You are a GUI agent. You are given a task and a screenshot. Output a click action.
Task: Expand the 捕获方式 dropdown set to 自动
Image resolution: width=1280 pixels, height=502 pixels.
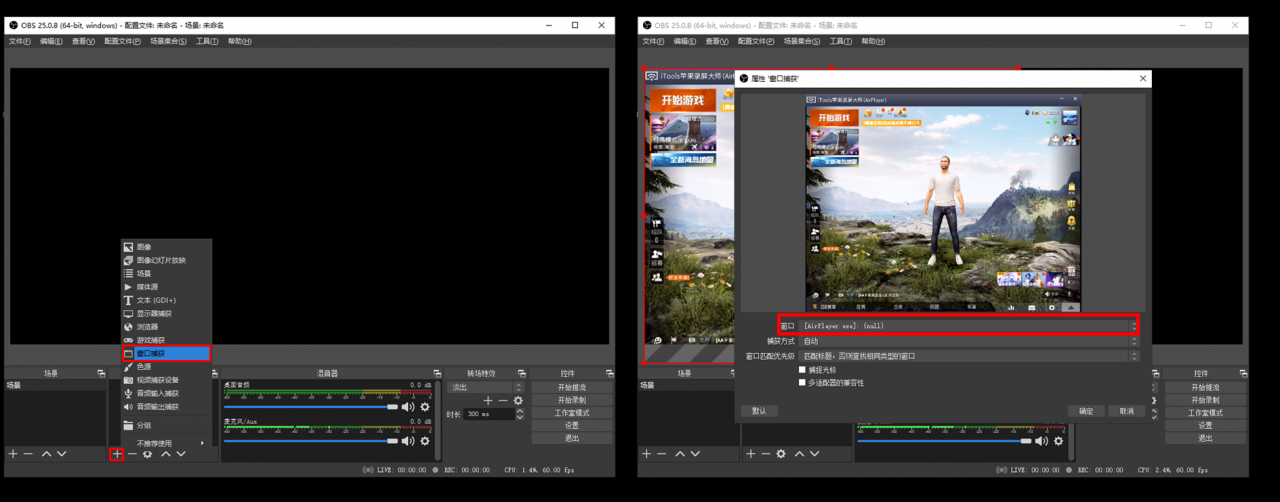pos(968,341)
